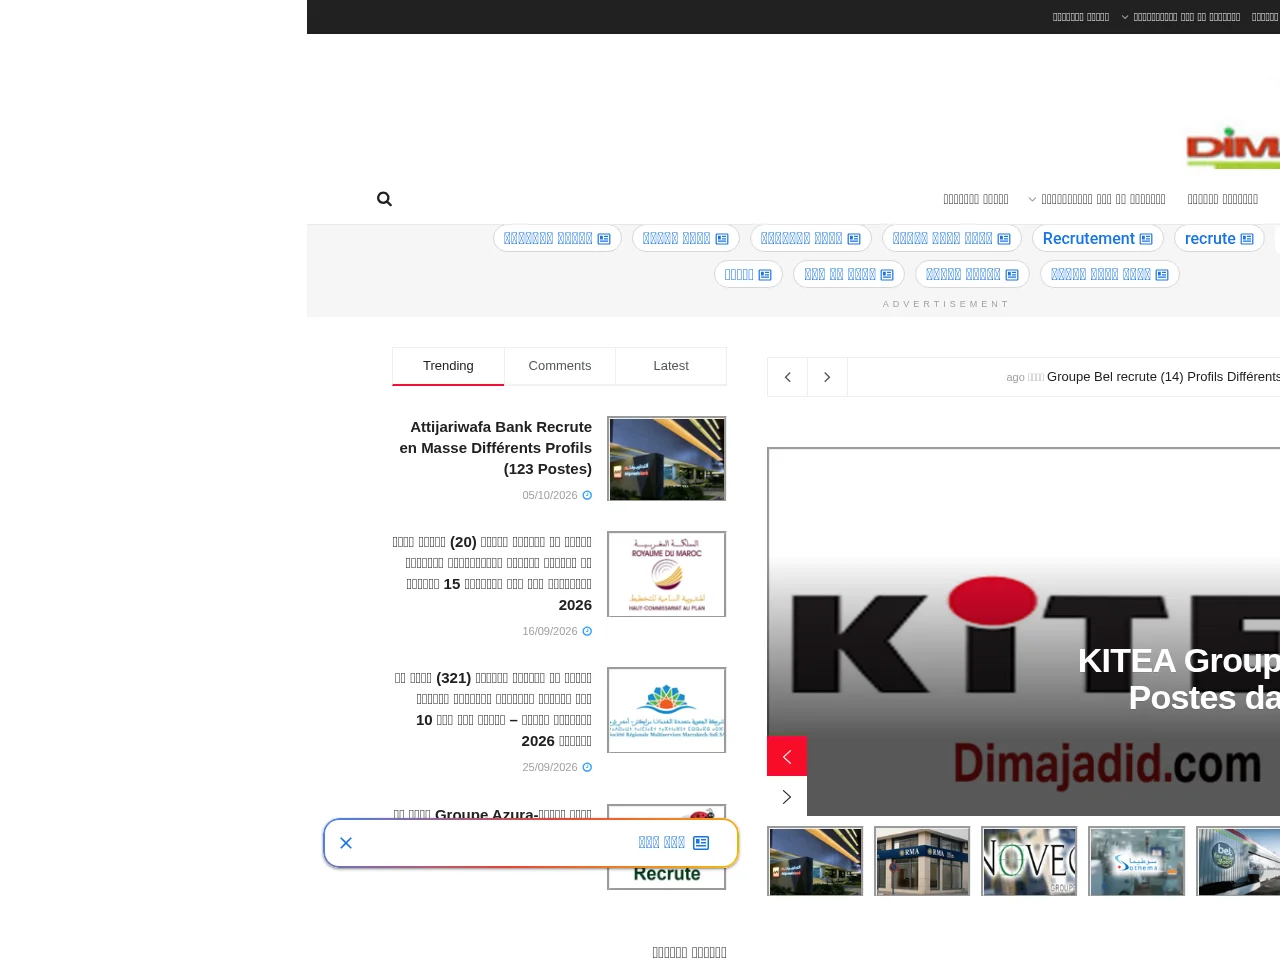The width and height of the screenshot is (1280, 960).
Task: Click the date 16/09/2026
Action: tap(550, 631)
